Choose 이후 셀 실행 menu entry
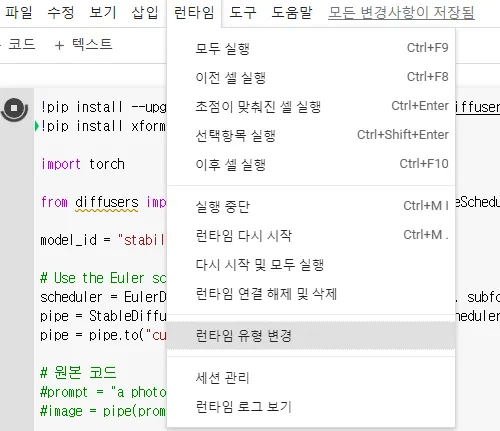Screen dimensions: 500x431 point(311,165)
